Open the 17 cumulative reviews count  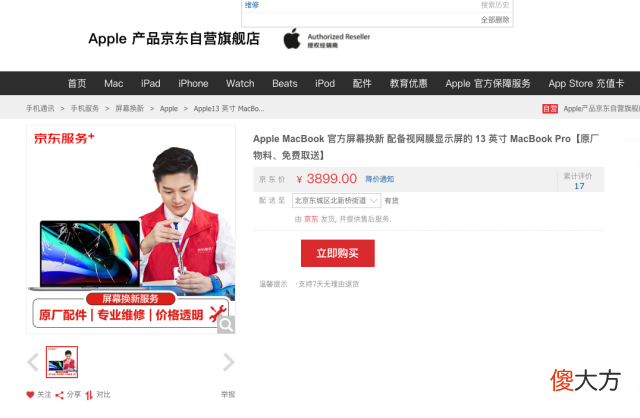coord(579,186)
